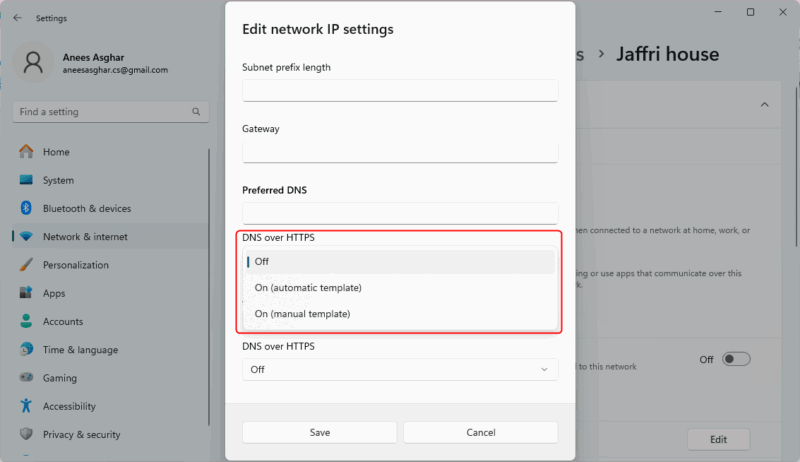Open Home settings page
800x462 pixels.
[x=56, y=152]
